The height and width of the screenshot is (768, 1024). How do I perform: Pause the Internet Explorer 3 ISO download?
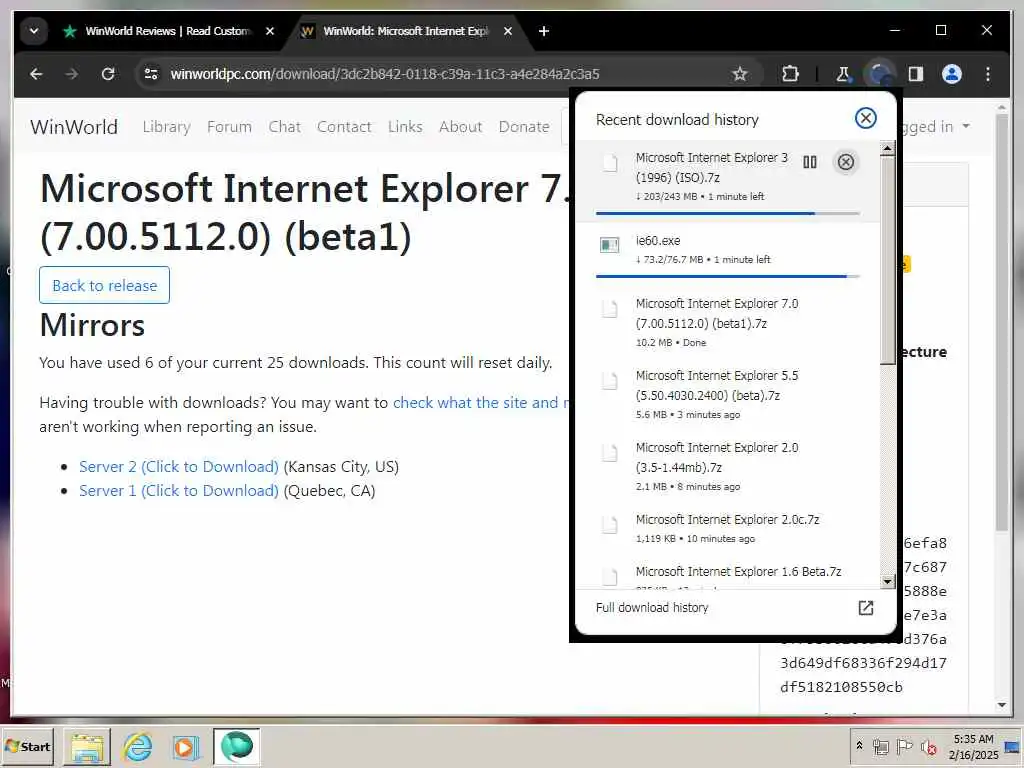point(810,162)
